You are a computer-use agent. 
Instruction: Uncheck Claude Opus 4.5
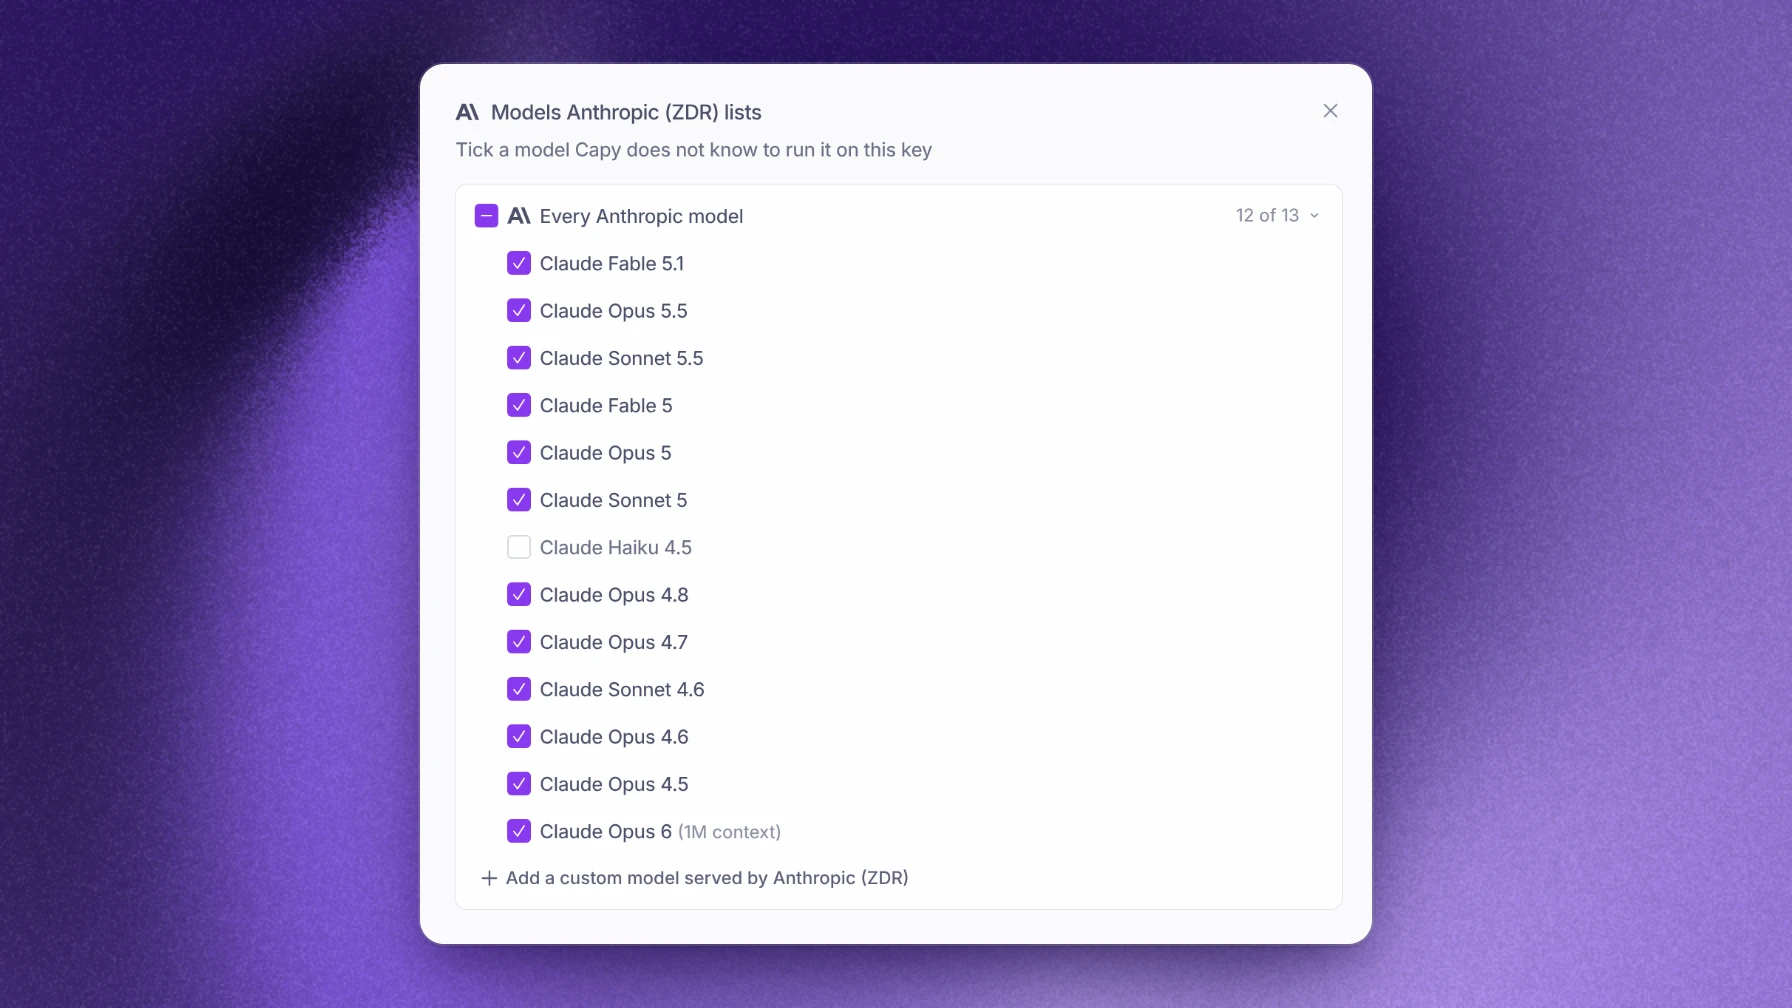click(519, 784)
